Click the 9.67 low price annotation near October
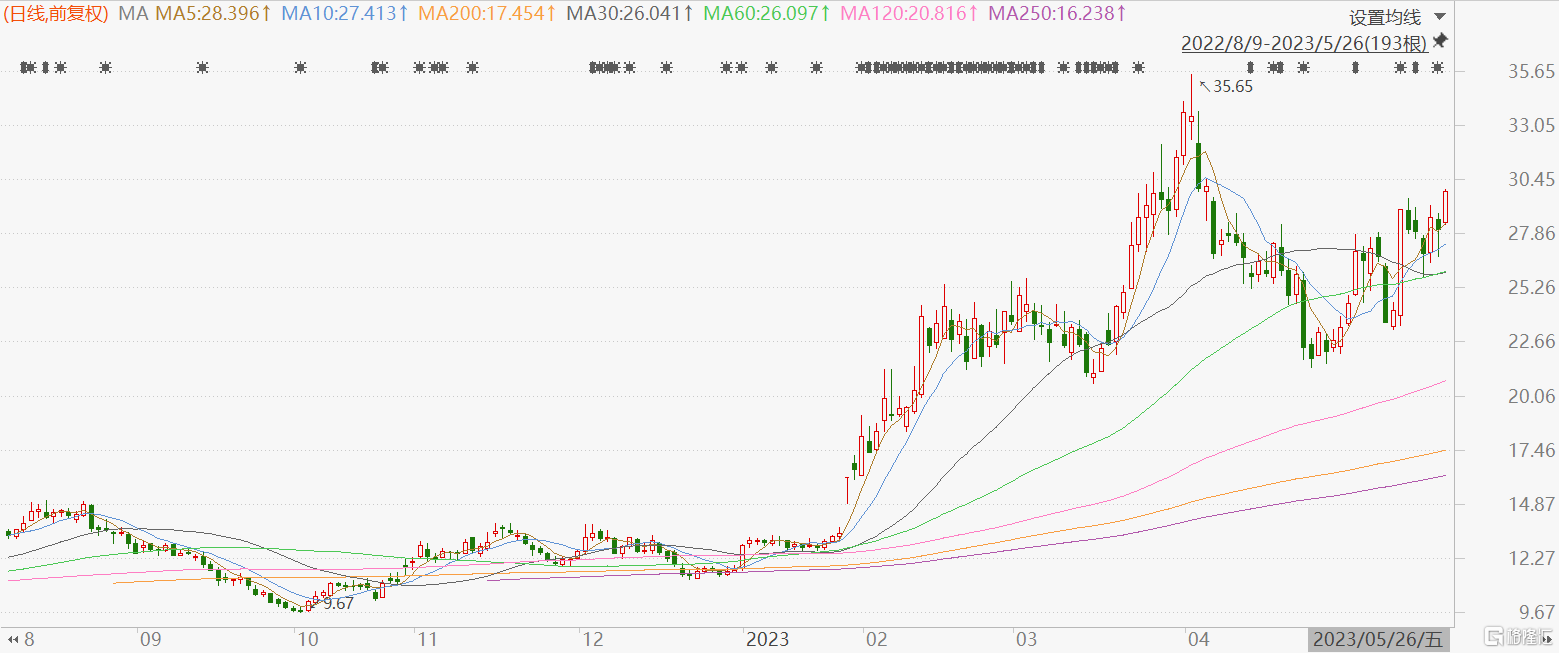The height and width of the screenshot is (653, 1559). [339, 604]
